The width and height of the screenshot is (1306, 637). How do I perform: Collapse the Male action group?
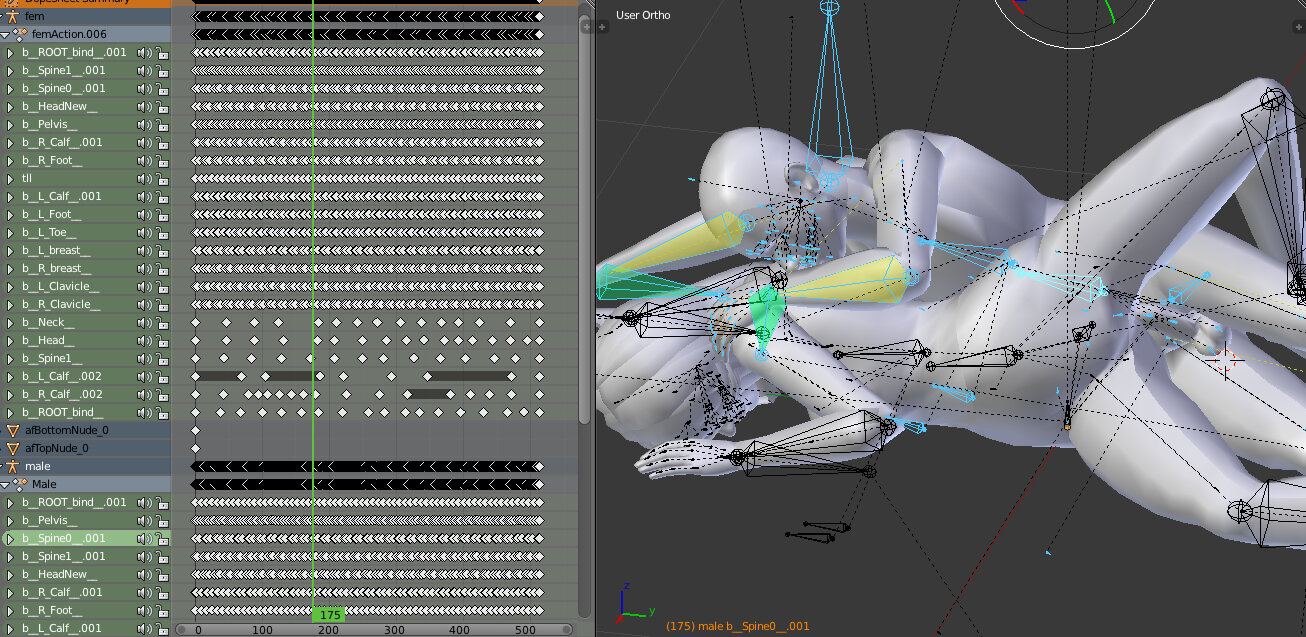click(6, 484)
